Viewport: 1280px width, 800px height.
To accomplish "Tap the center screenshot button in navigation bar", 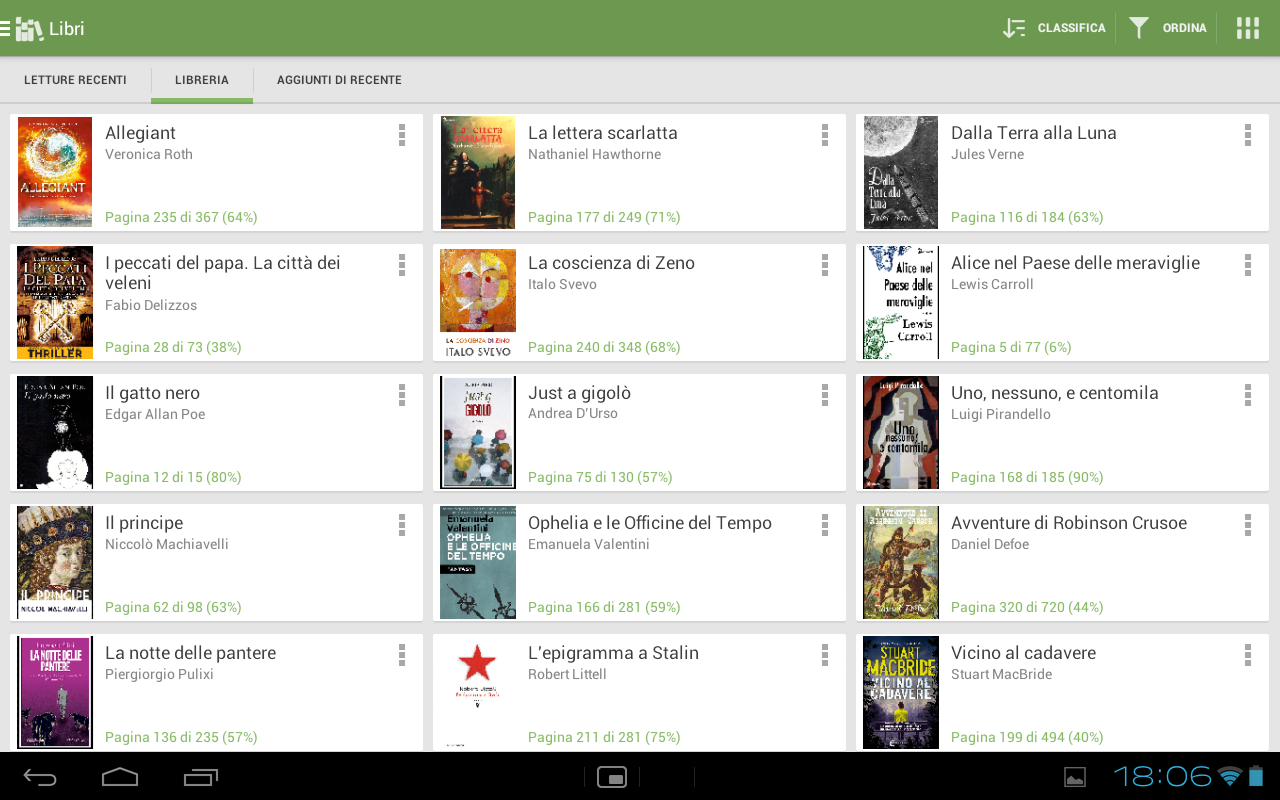I will point(612,777).
